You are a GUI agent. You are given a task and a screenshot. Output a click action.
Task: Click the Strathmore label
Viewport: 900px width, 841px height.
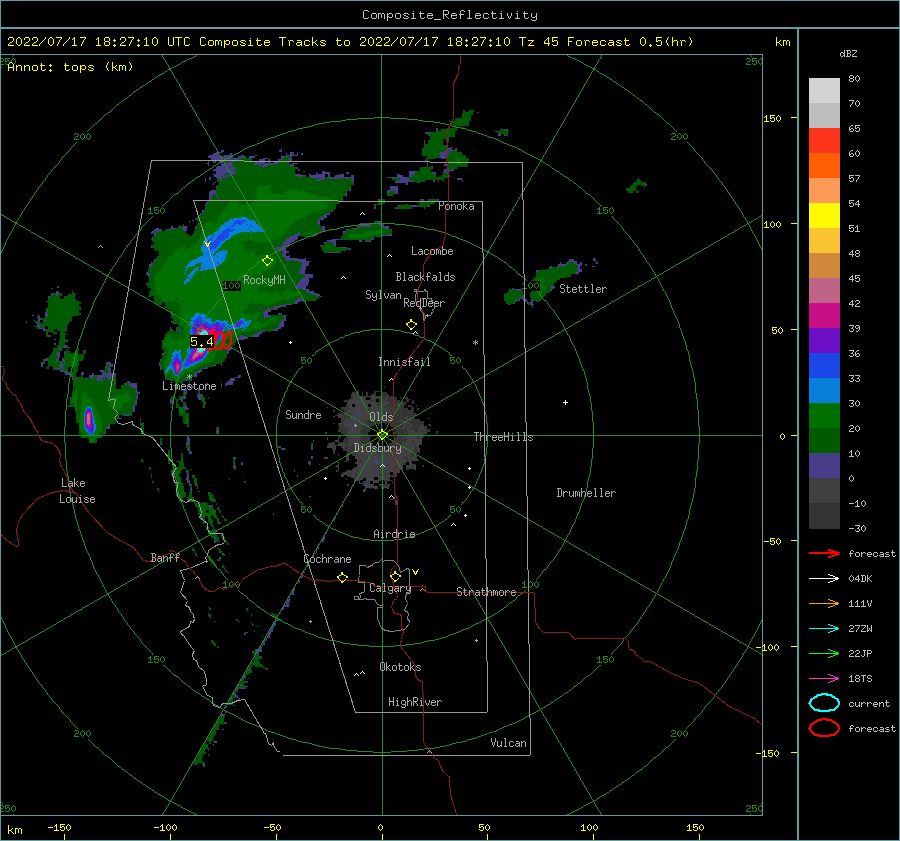click(486, 592)
